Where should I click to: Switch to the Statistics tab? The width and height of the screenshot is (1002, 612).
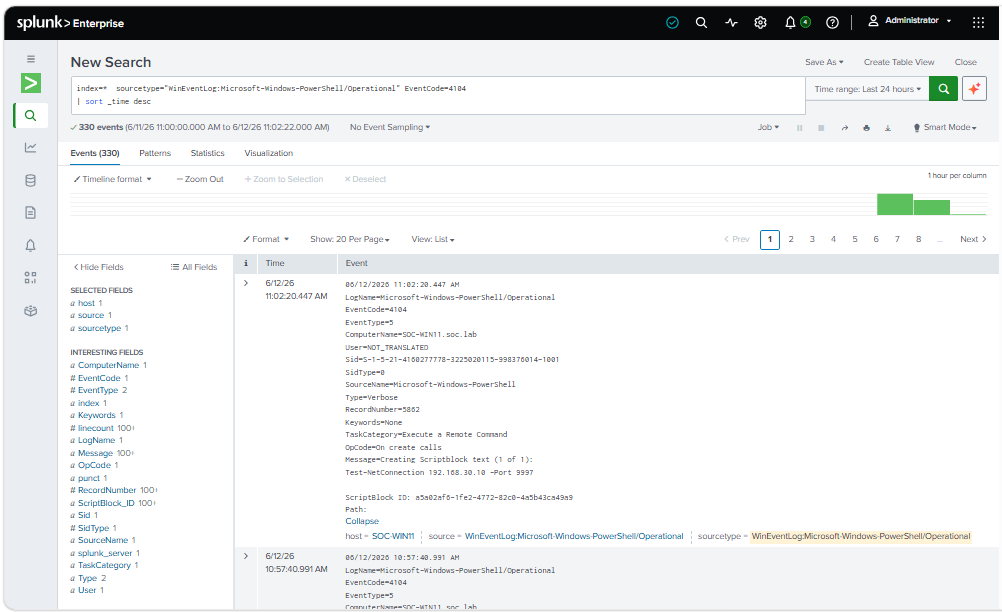(x=207, y=153)
